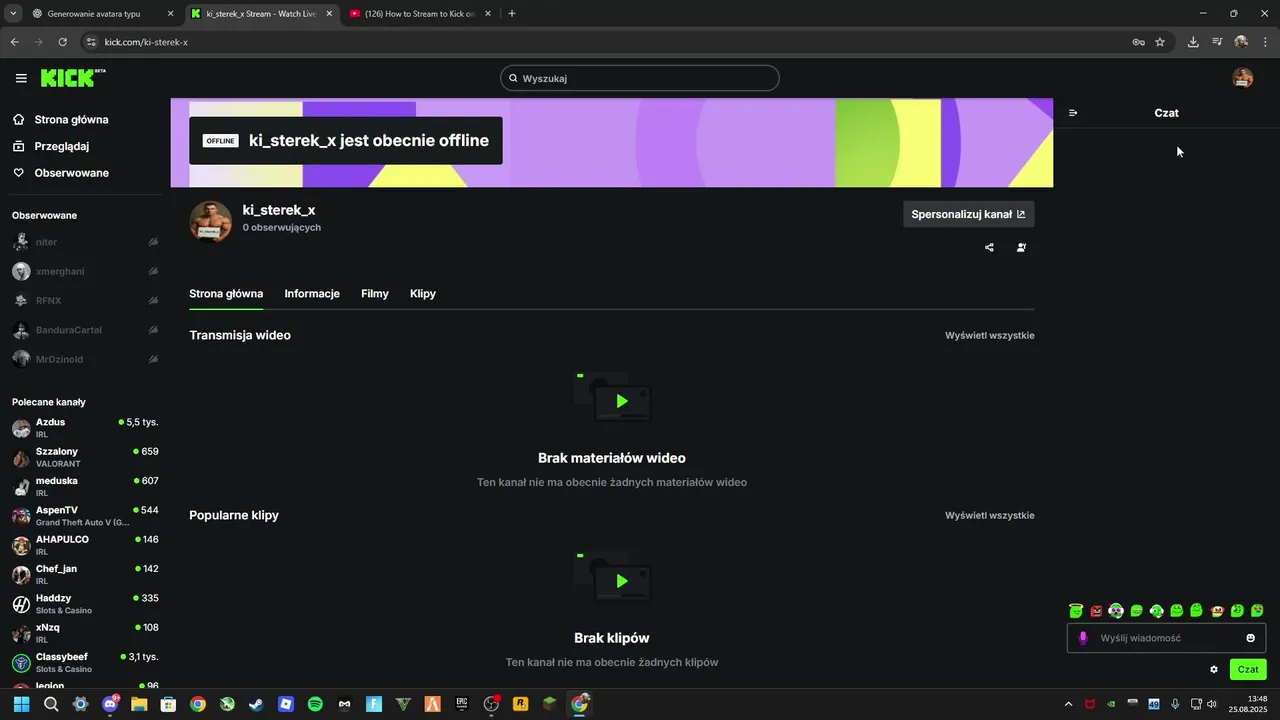Go back in browser history
Viewport: 1280px width, 720px height.
(14, 42)
